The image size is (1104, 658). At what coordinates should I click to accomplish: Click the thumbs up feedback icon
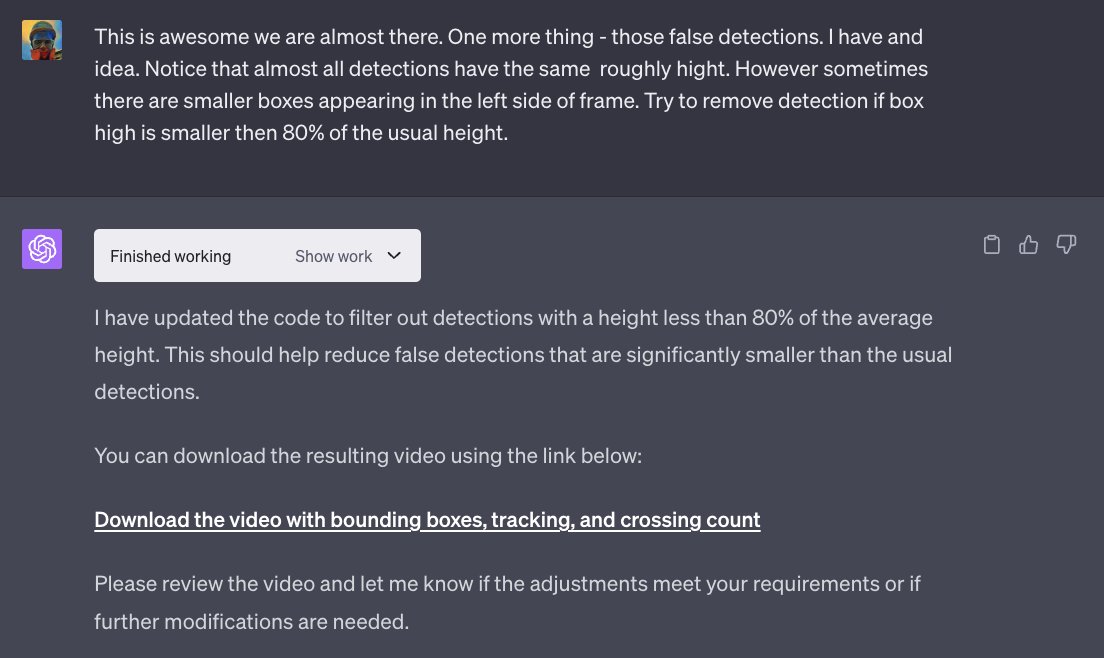coord(1029,245)
